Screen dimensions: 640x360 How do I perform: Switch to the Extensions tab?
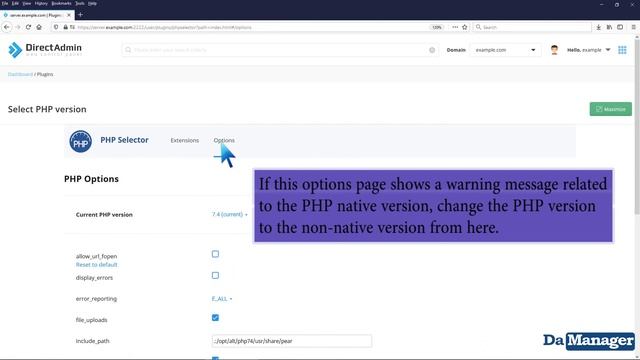pyautogui.click(x=184, y=140)
